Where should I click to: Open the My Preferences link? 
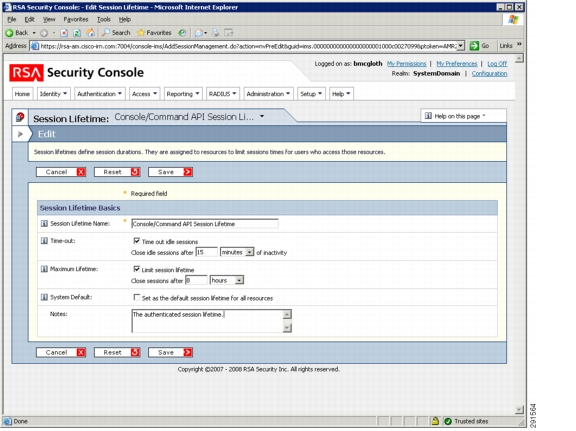(x=457, y=64)
